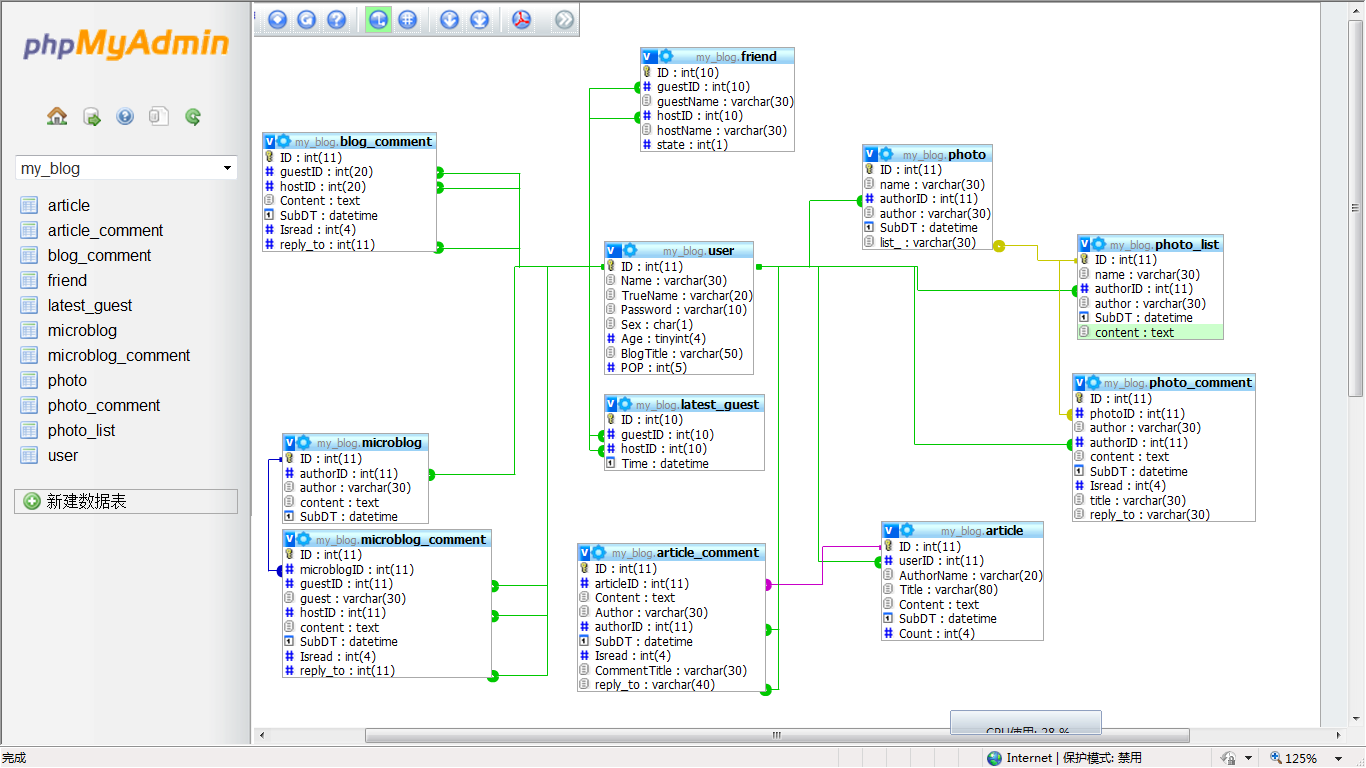Toggle the V box on the user table
This screenshot has width=1366, height=768.
[x=613, y=251]
